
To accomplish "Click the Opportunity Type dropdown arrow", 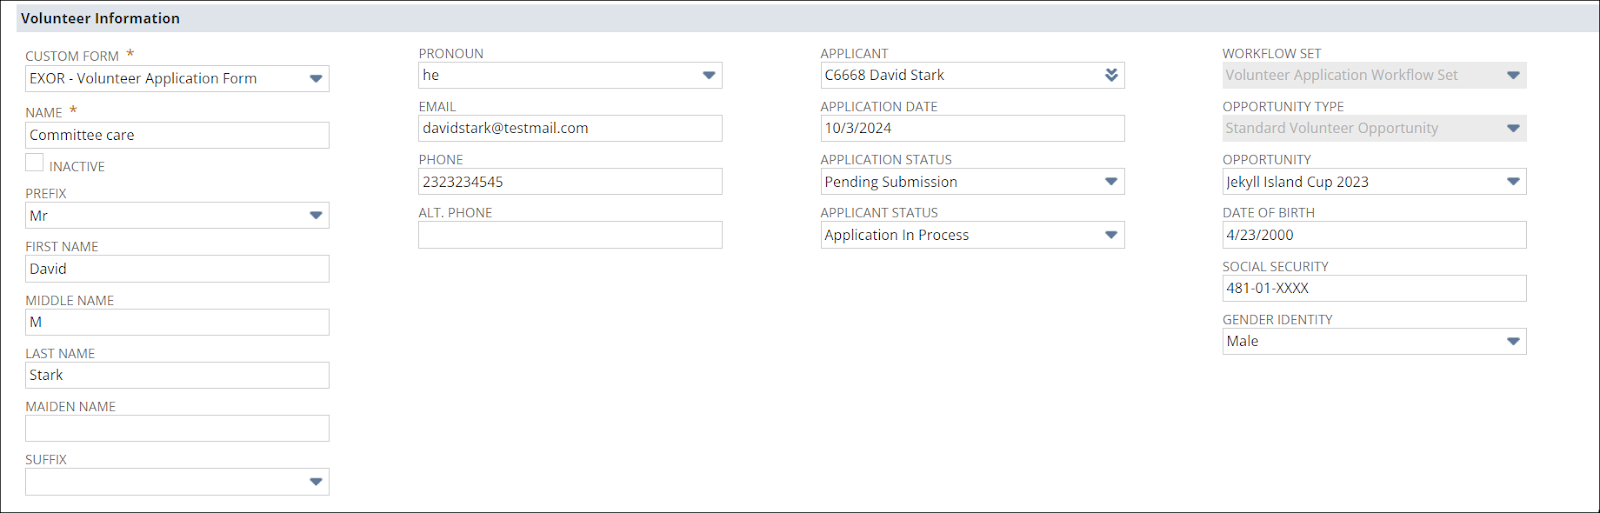I will click(1513, 128).
